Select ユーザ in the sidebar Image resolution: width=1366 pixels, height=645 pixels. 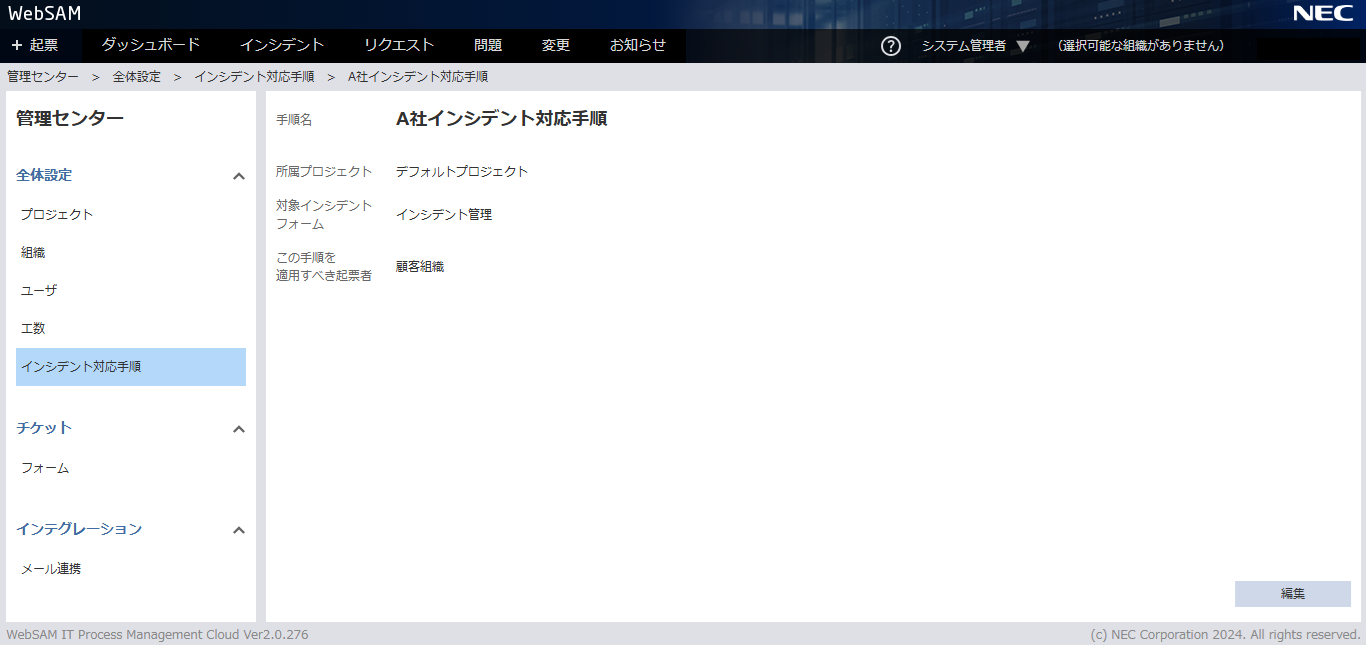(39, 291)
